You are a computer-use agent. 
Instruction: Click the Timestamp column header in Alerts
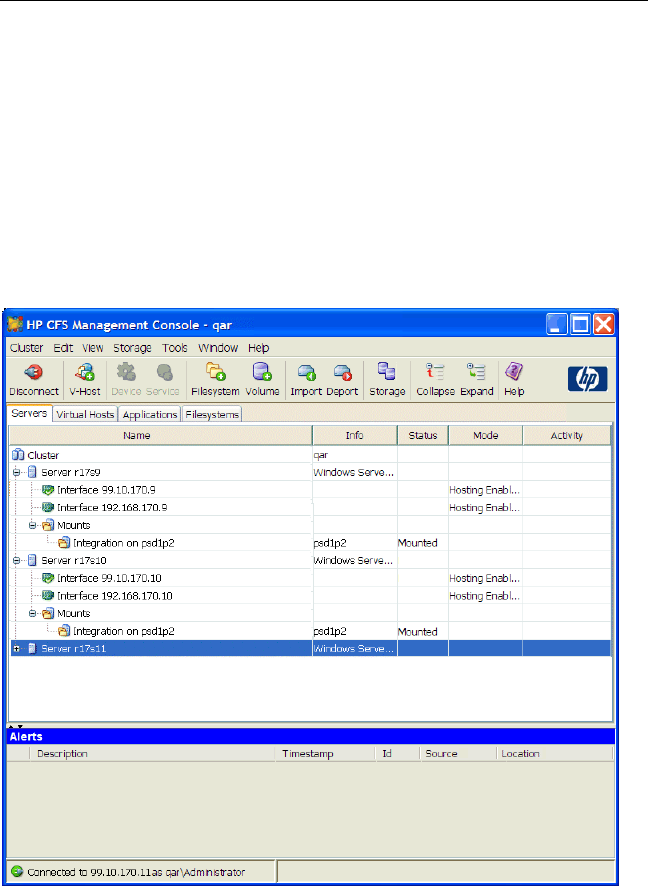pos(308,754)
